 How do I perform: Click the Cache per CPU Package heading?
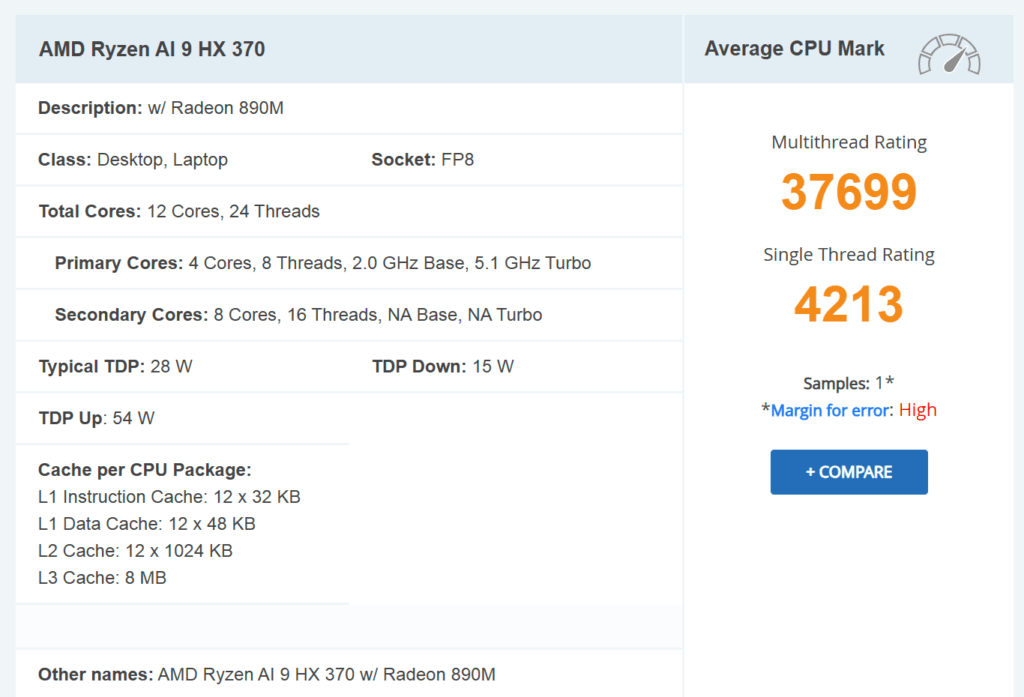click(x=144, y=470)
